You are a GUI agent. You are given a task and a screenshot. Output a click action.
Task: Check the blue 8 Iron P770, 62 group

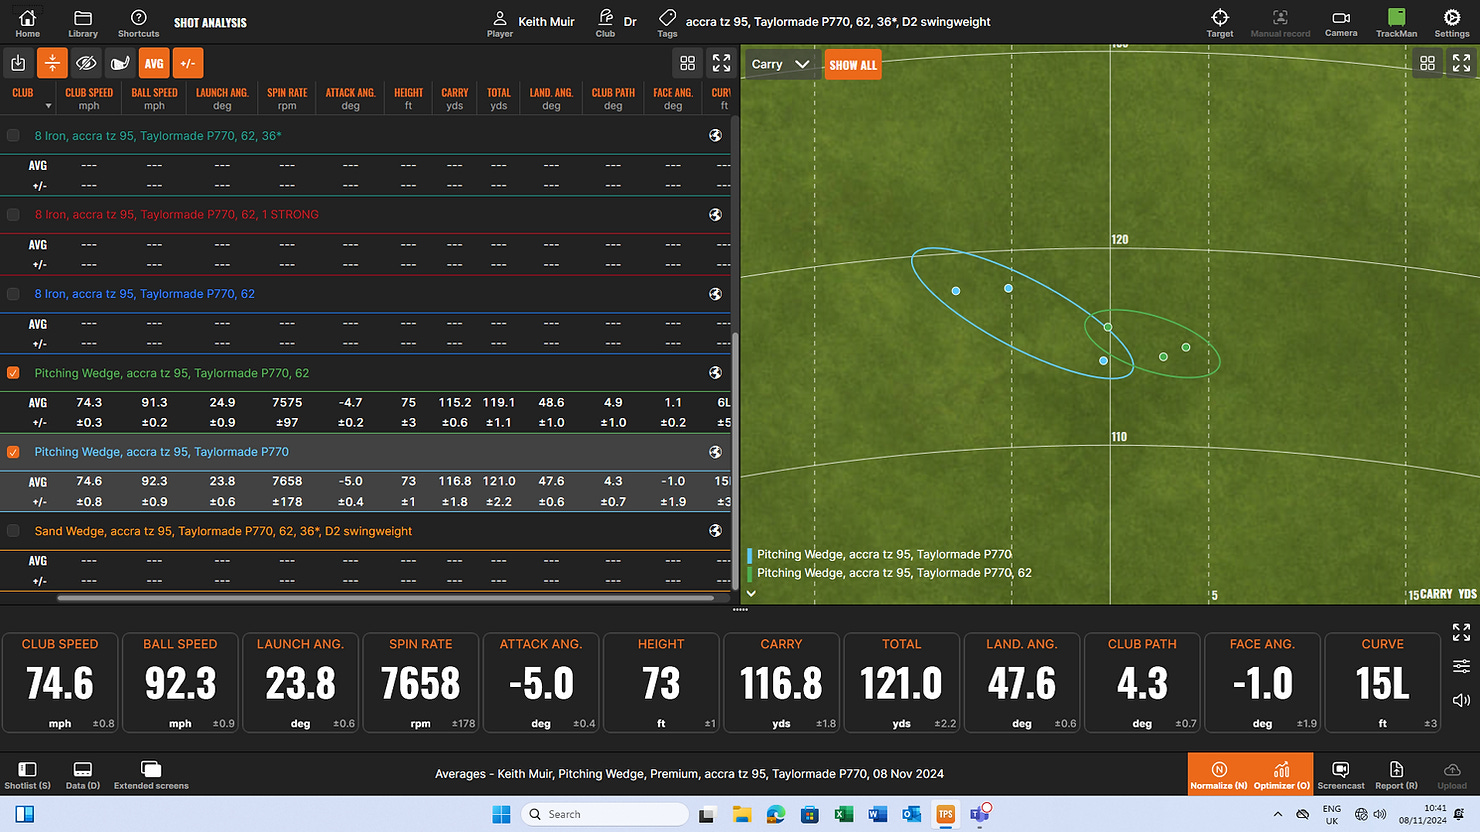(13, 294)
